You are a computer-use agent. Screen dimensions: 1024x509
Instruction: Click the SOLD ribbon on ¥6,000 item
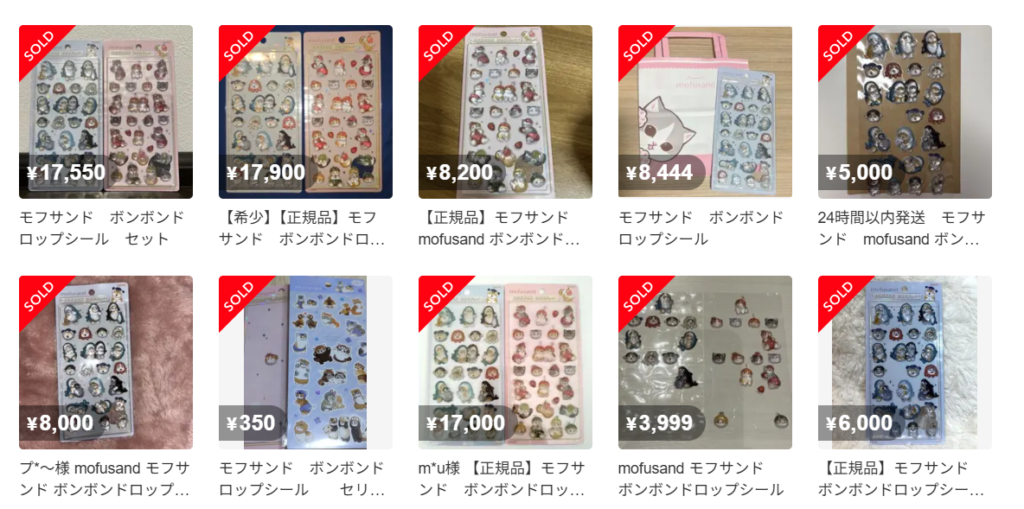click(839, 296)
